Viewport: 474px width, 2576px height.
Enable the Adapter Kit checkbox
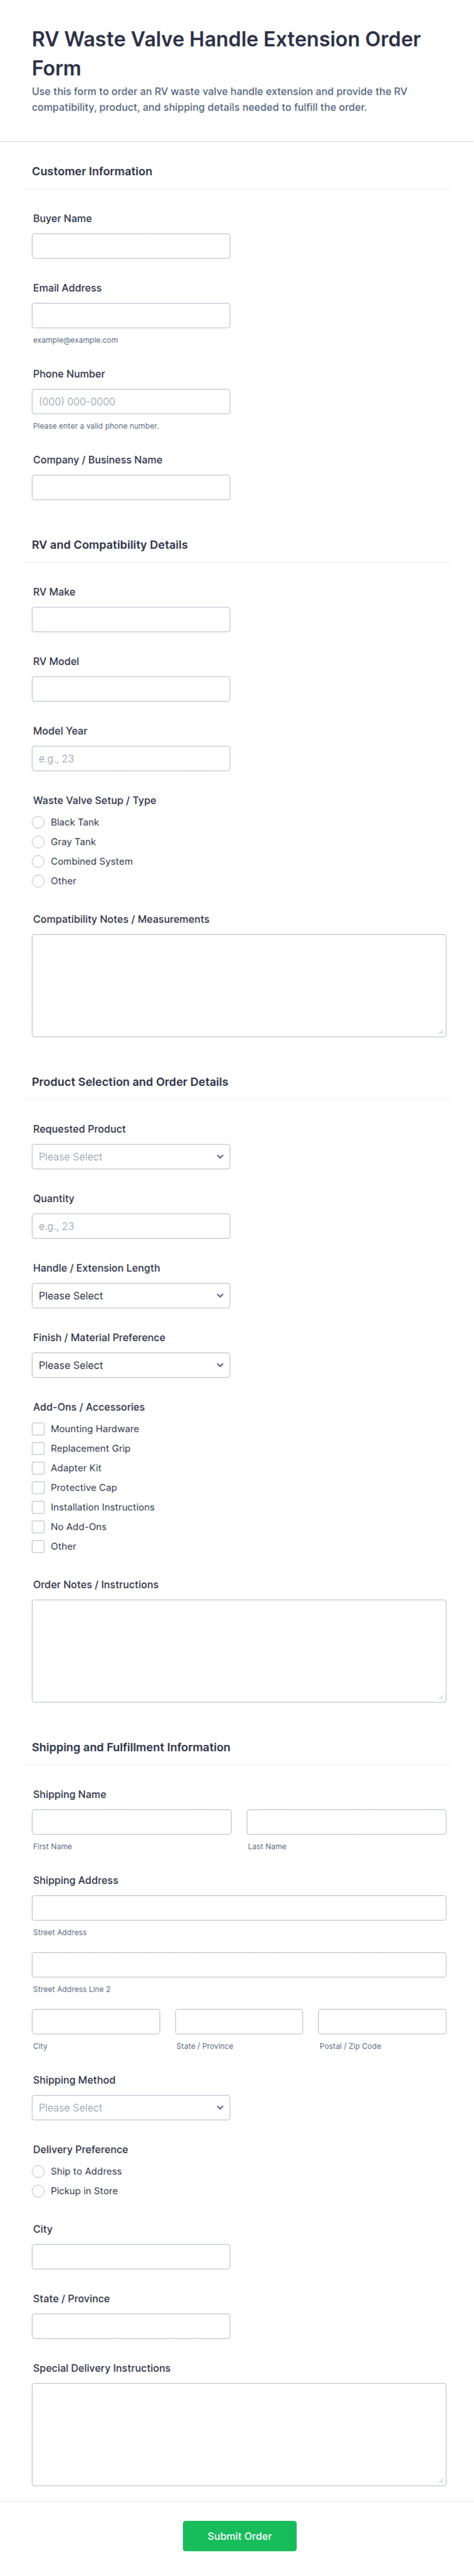click(x=38, y=1467)
